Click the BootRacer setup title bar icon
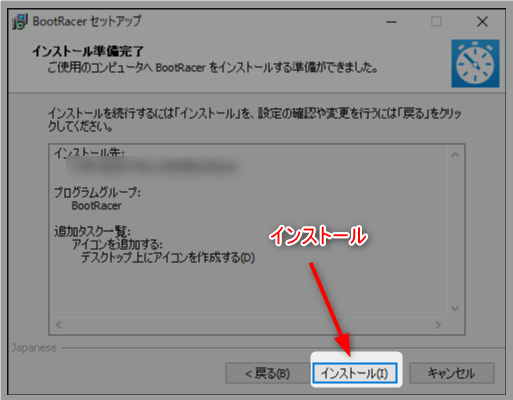This screenshot has height=400, width=513. (x=20, y=22)
